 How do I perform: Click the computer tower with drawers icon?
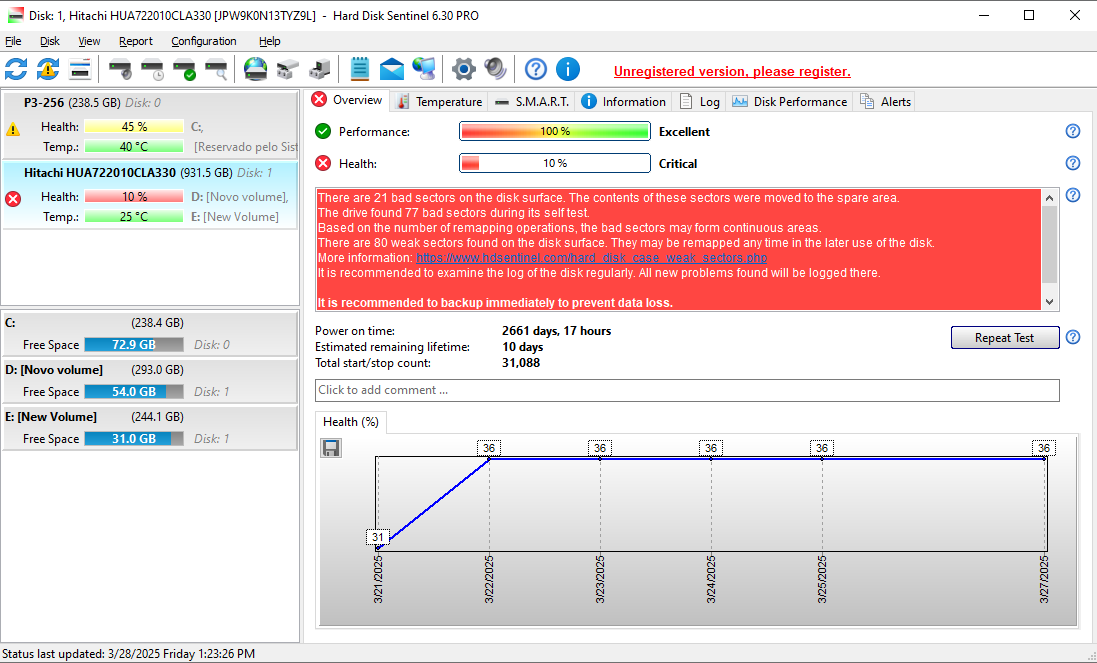point(320,69)
